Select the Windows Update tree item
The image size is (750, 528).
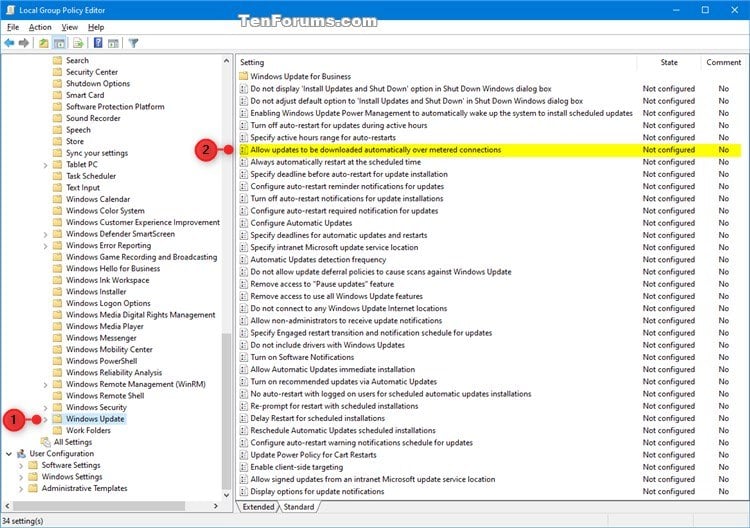point(95,419)
